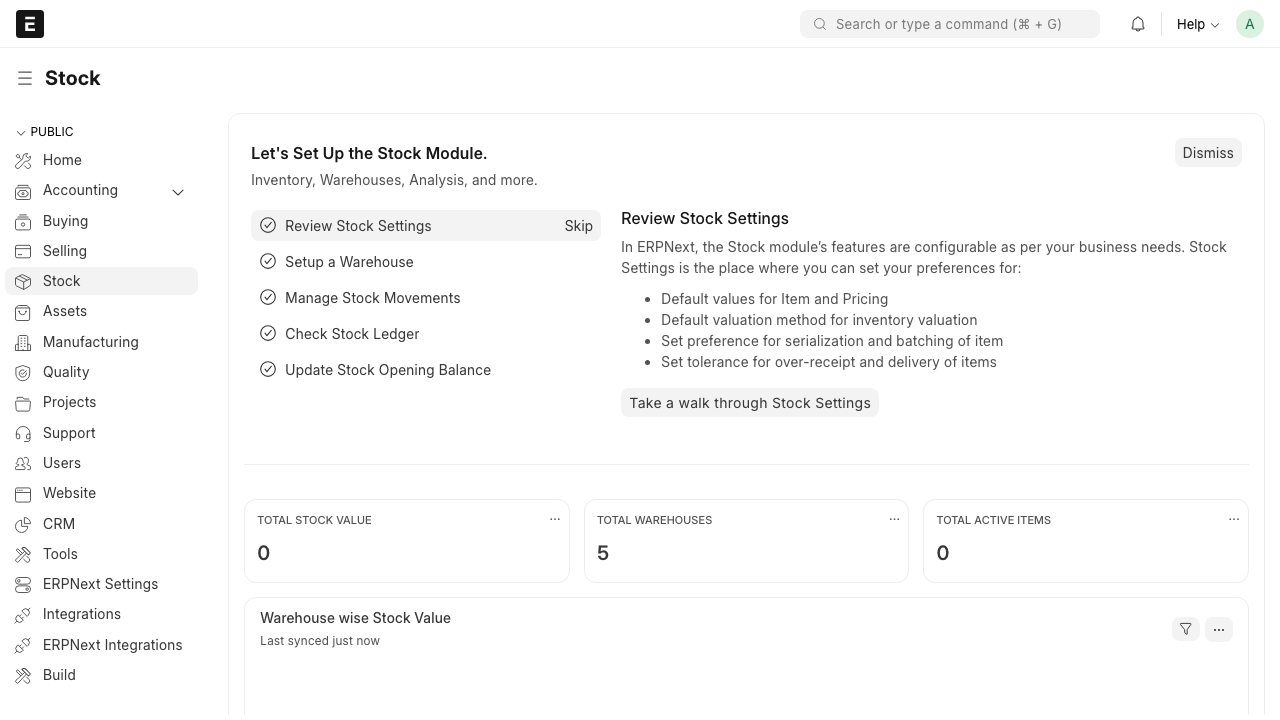Select Update Stock Opening Balance step

pos(426,370)
